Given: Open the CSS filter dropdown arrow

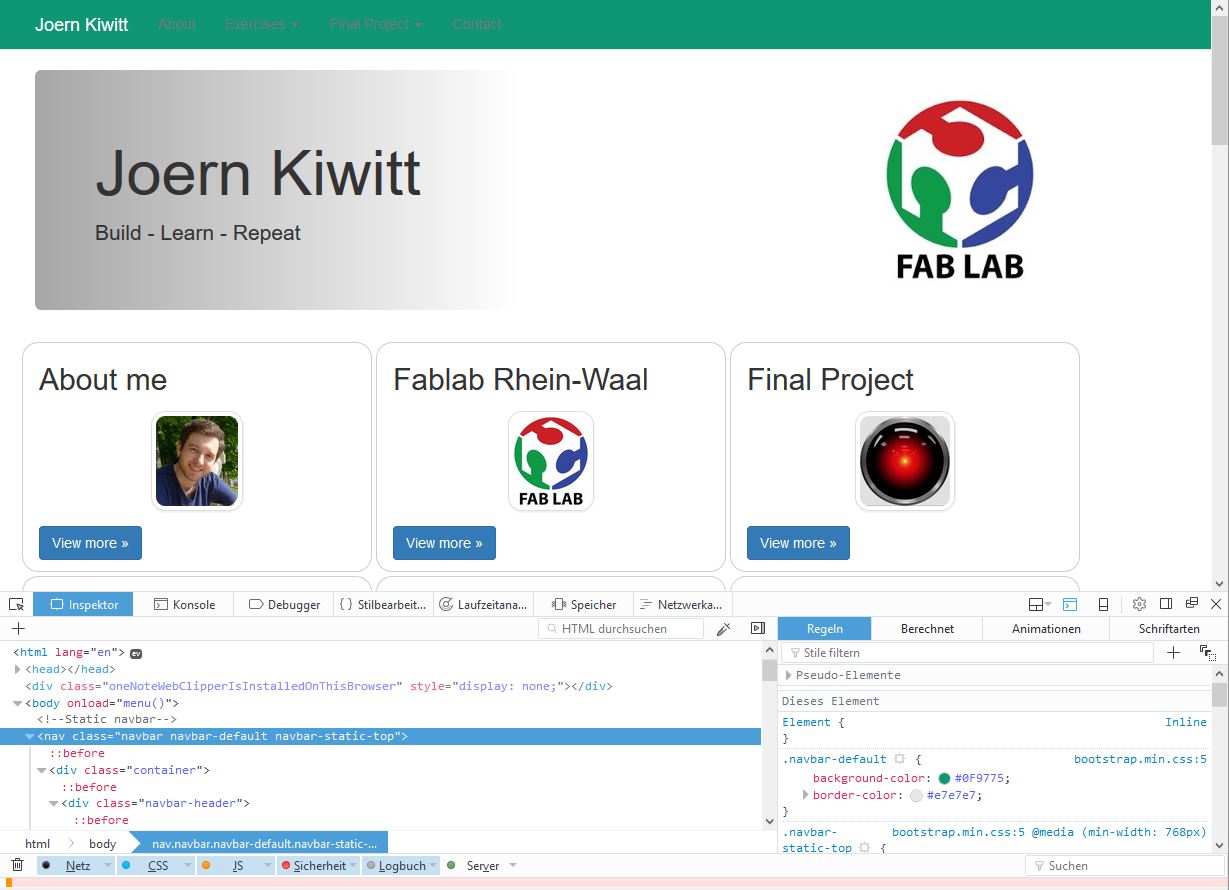Looking at the screenshot, I should (x=187, y=865).
